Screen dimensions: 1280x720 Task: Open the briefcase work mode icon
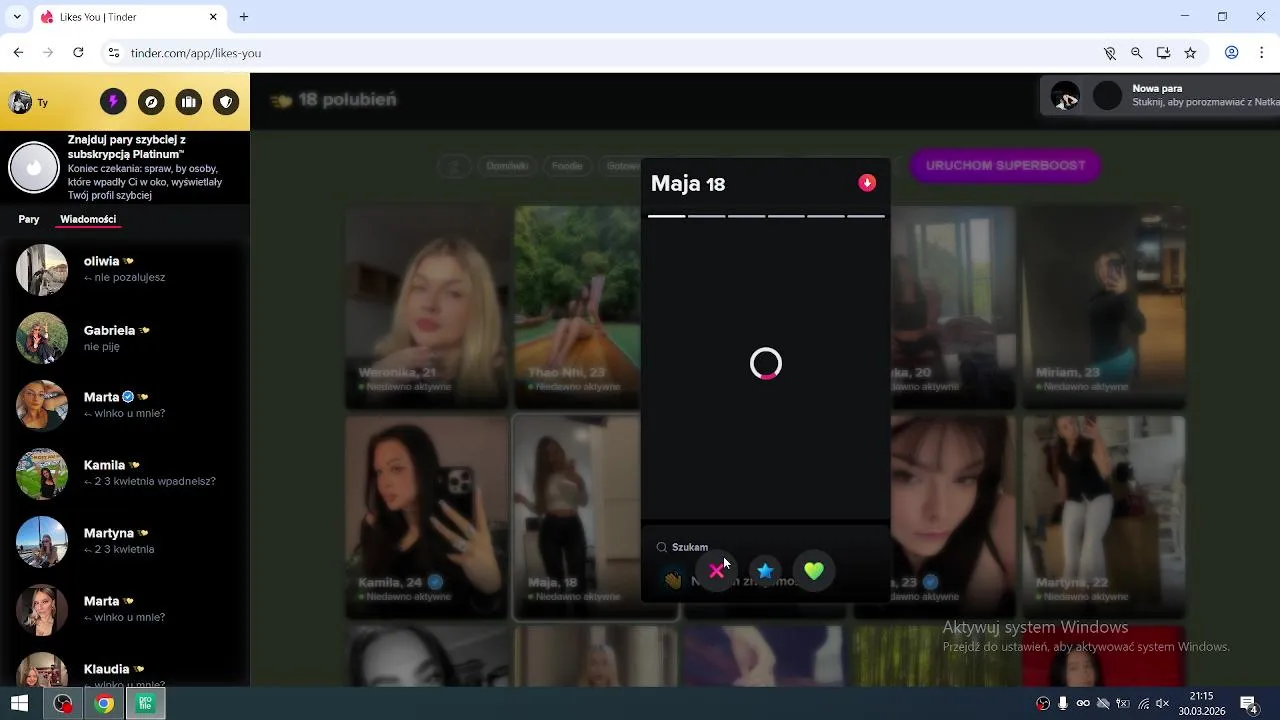[x=189, y=102]
